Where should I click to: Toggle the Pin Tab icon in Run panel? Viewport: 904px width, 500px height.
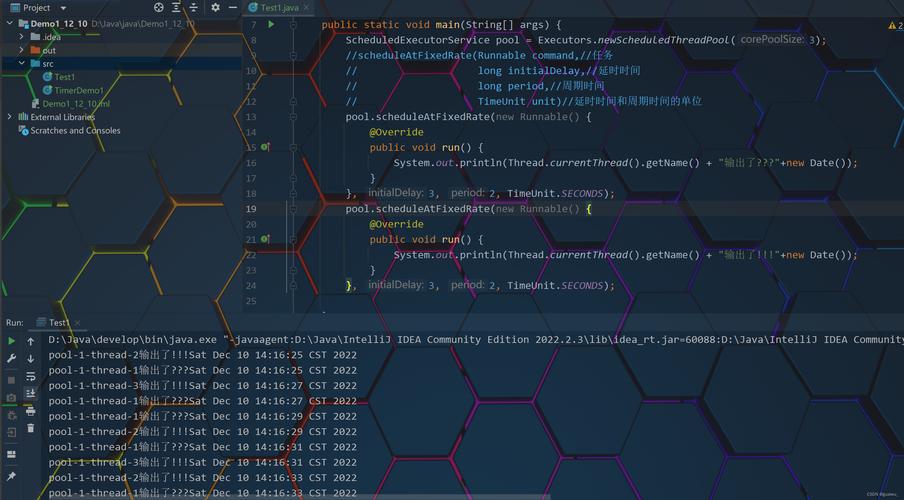click(11, 476)
